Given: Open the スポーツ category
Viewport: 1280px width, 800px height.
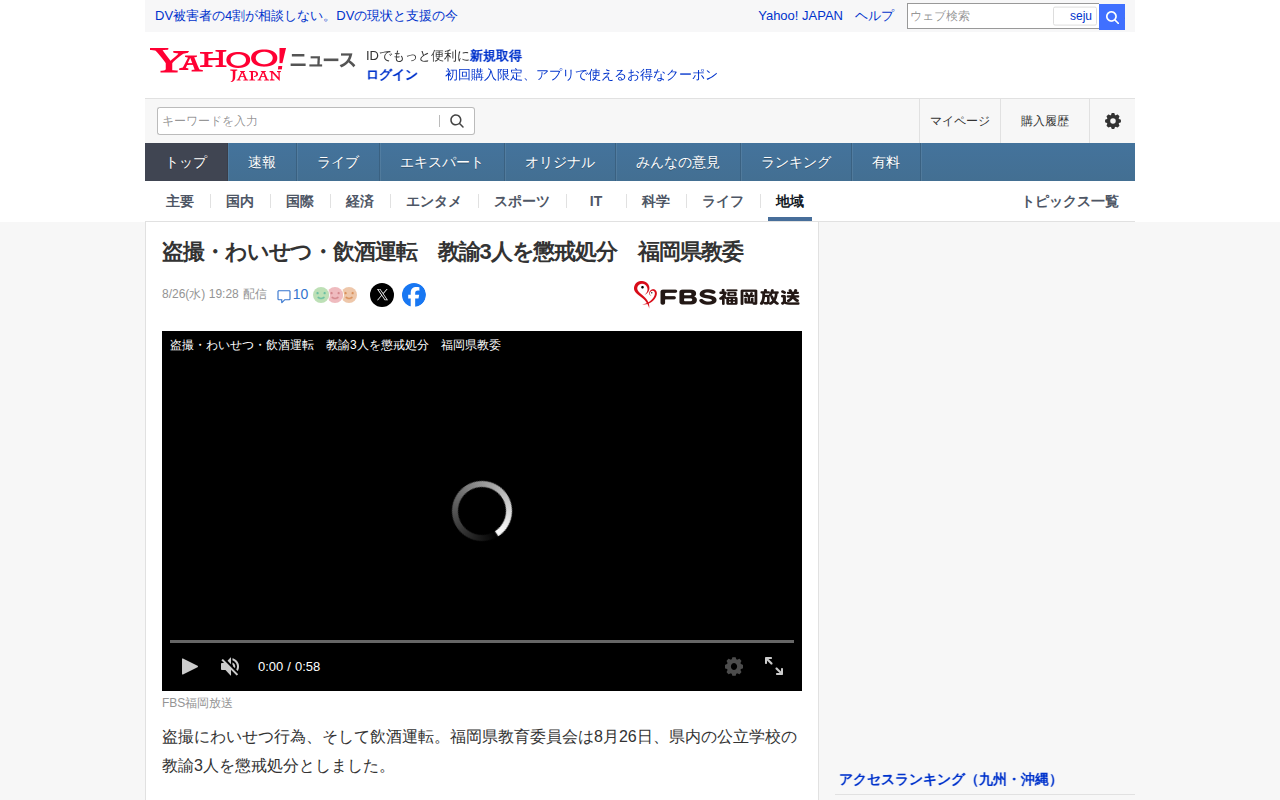Looking at the screenshot, I should (522, 201).
